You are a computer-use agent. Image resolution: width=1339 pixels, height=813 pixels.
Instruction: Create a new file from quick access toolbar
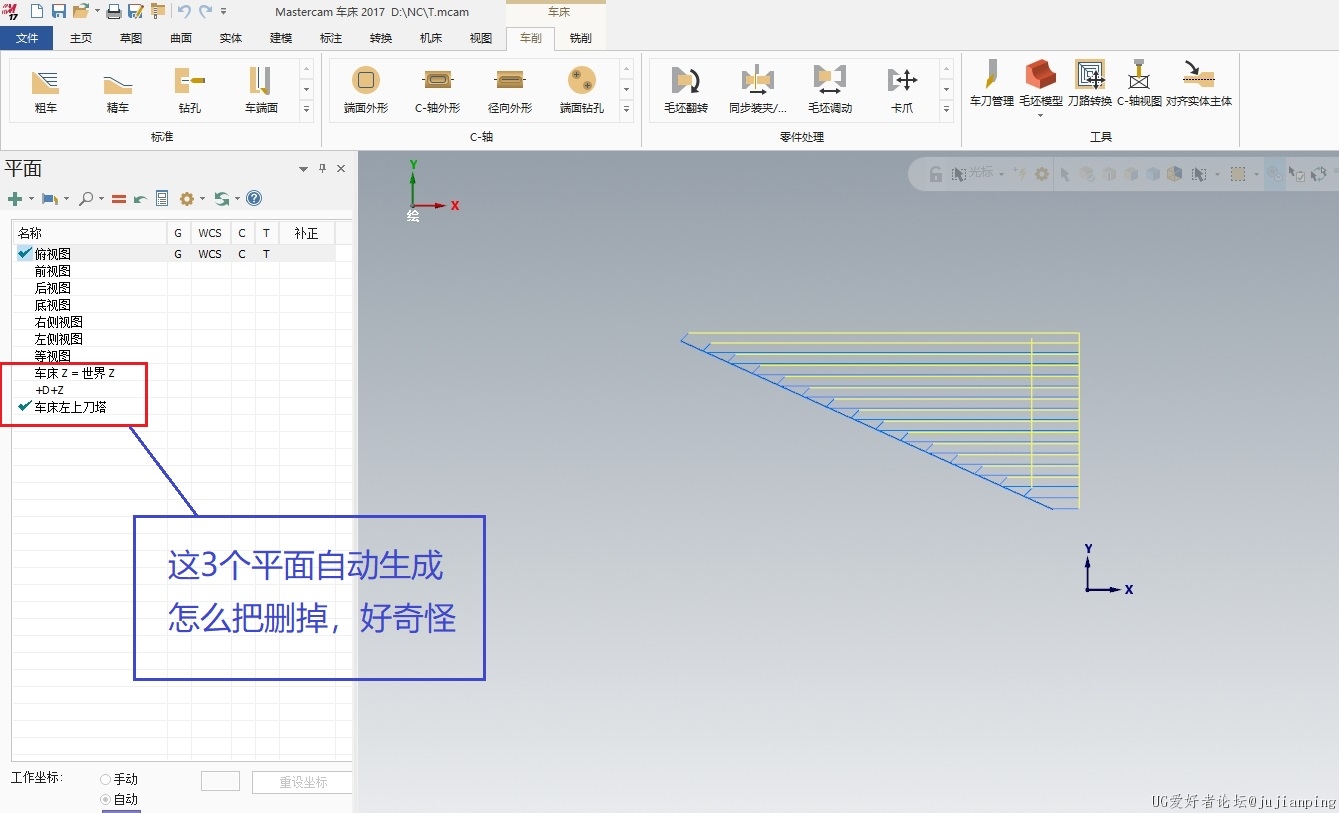tap(36, 11)
